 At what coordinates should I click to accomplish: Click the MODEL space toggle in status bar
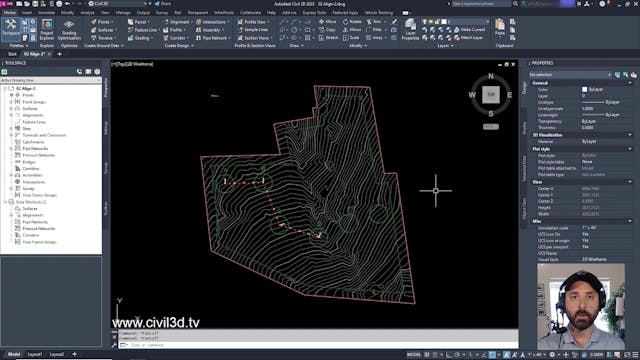pos(413,355)
